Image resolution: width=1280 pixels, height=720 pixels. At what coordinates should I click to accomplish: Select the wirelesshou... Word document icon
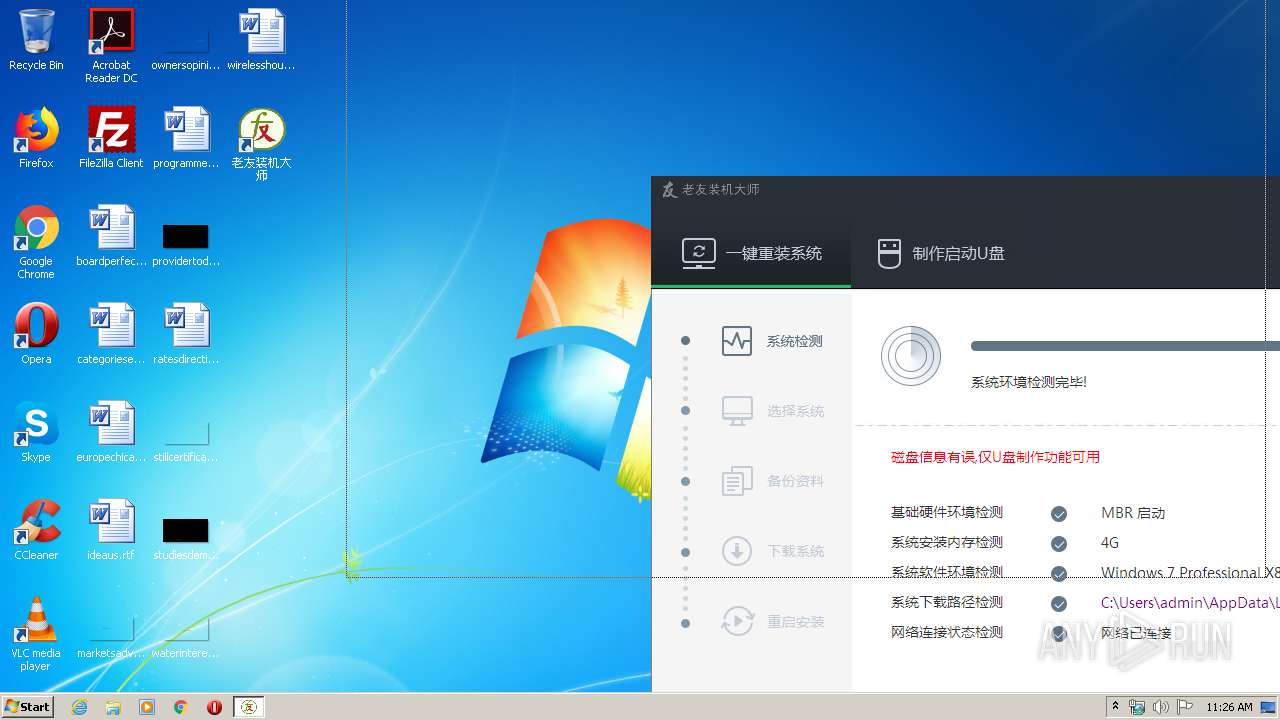click(261, 40)
